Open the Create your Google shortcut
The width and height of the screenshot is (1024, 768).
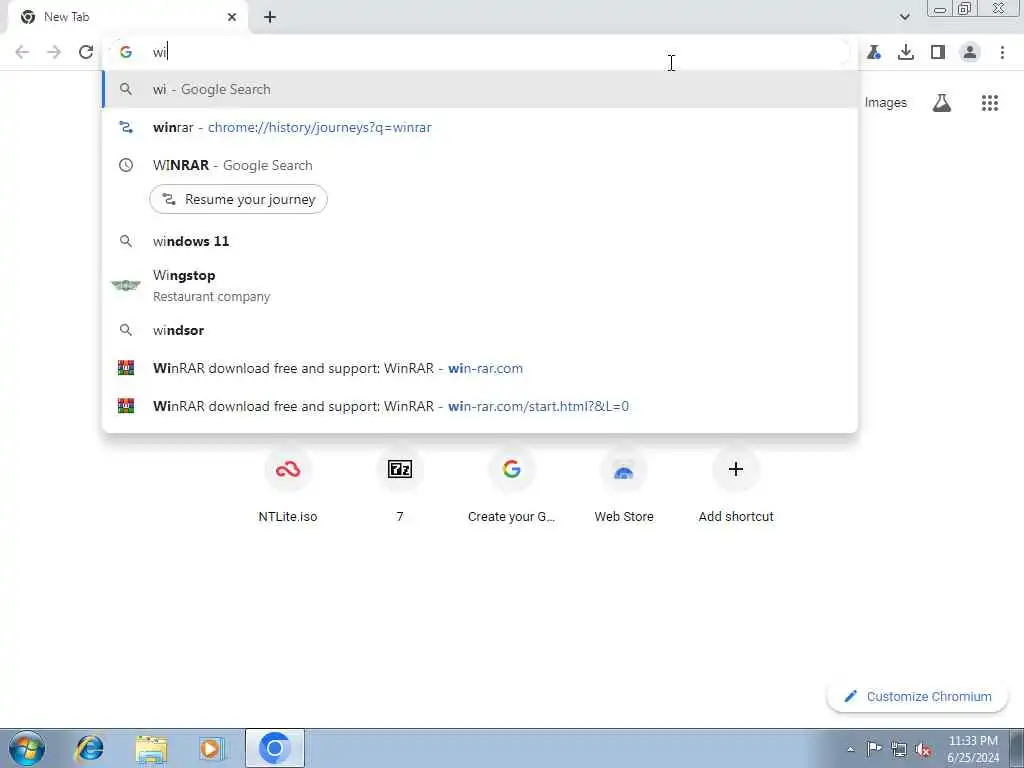511,485
